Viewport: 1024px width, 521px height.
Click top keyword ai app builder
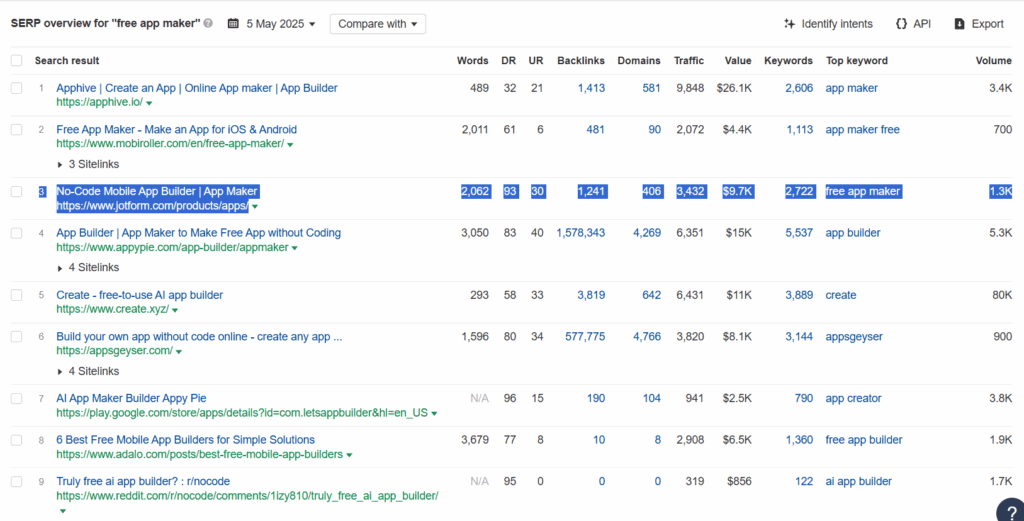pos(859,481)
